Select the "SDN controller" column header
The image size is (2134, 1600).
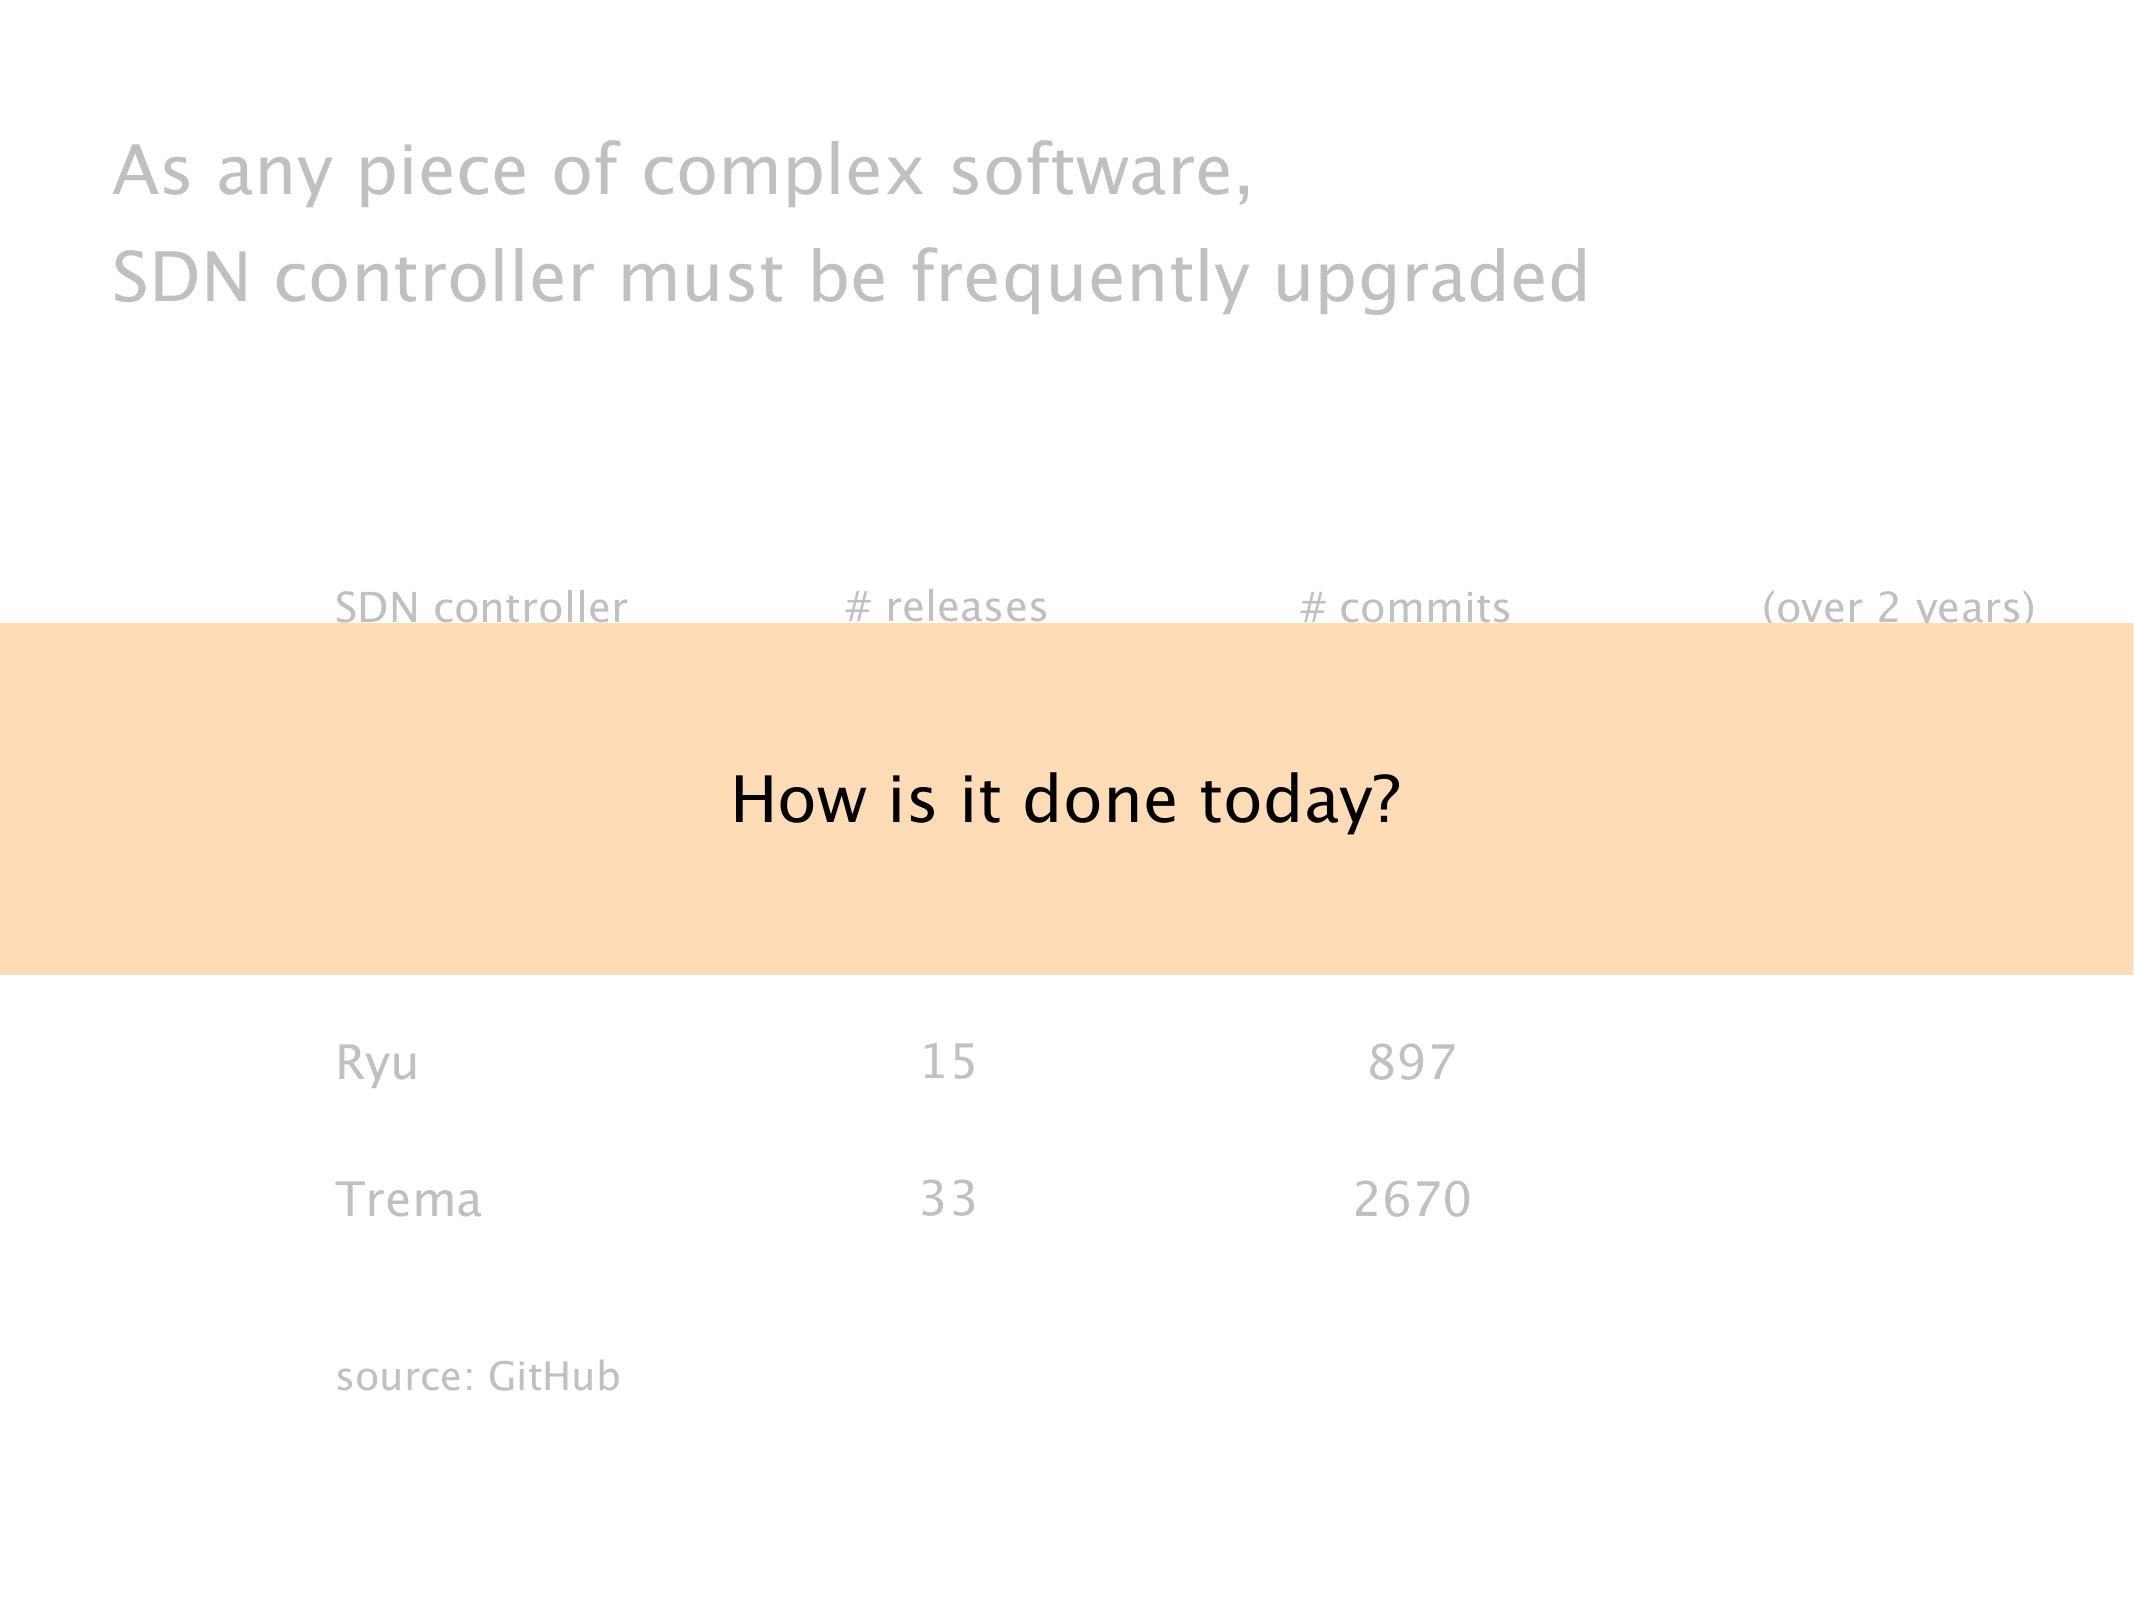pos(481,607)
